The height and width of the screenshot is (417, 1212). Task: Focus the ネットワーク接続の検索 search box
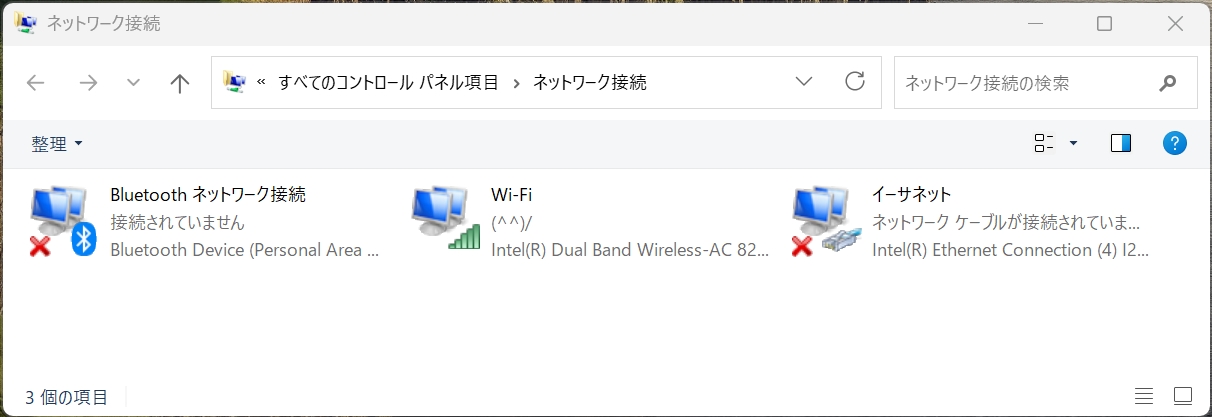coord(1020,83)
